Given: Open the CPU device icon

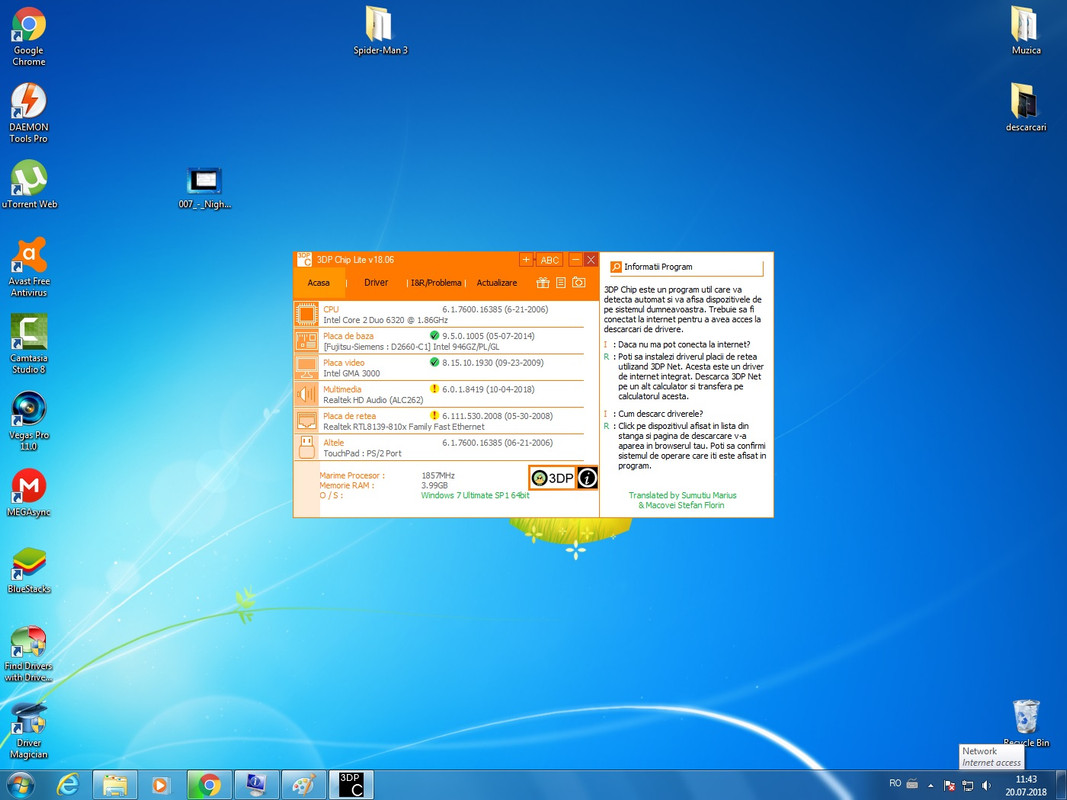Looking at the screenshot, I should 306,314.
